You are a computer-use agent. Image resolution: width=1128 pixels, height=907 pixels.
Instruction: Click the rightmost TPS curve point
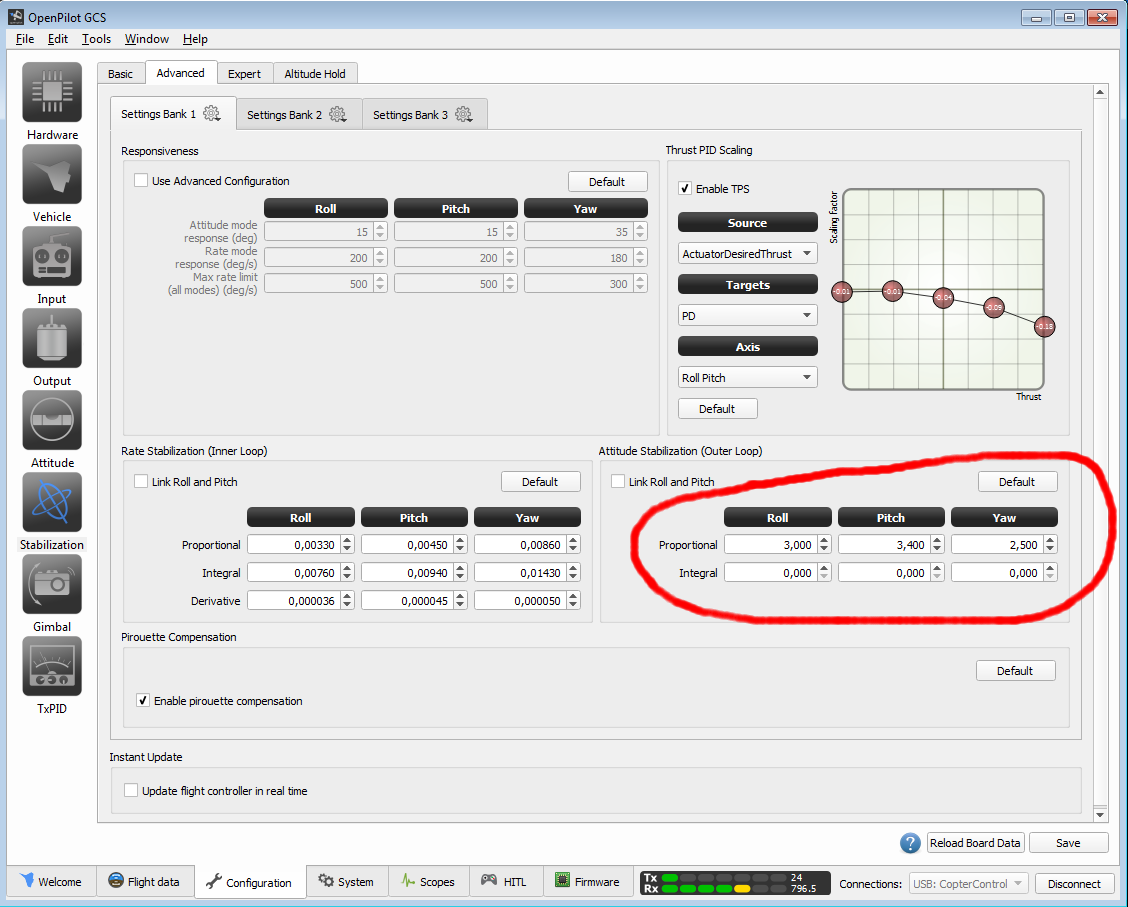[1044, 327]
